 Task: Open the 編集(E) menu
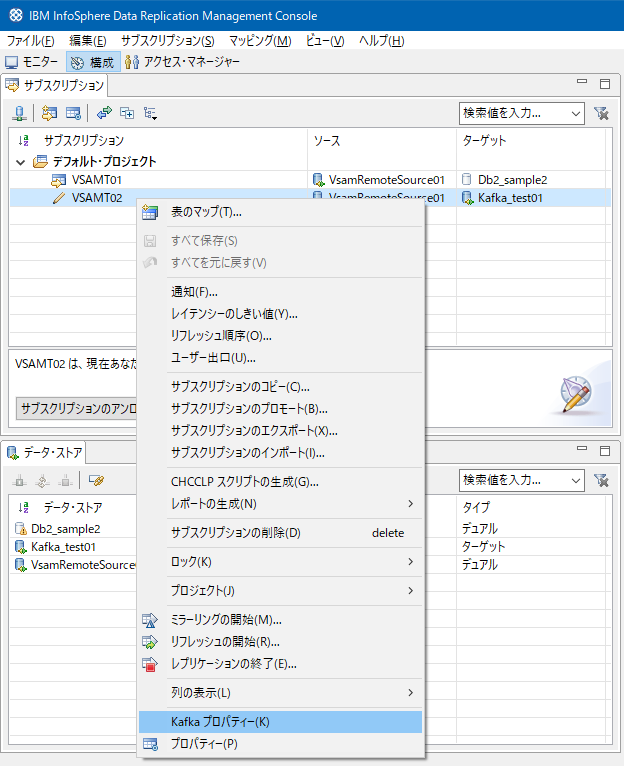coord(88,41)
